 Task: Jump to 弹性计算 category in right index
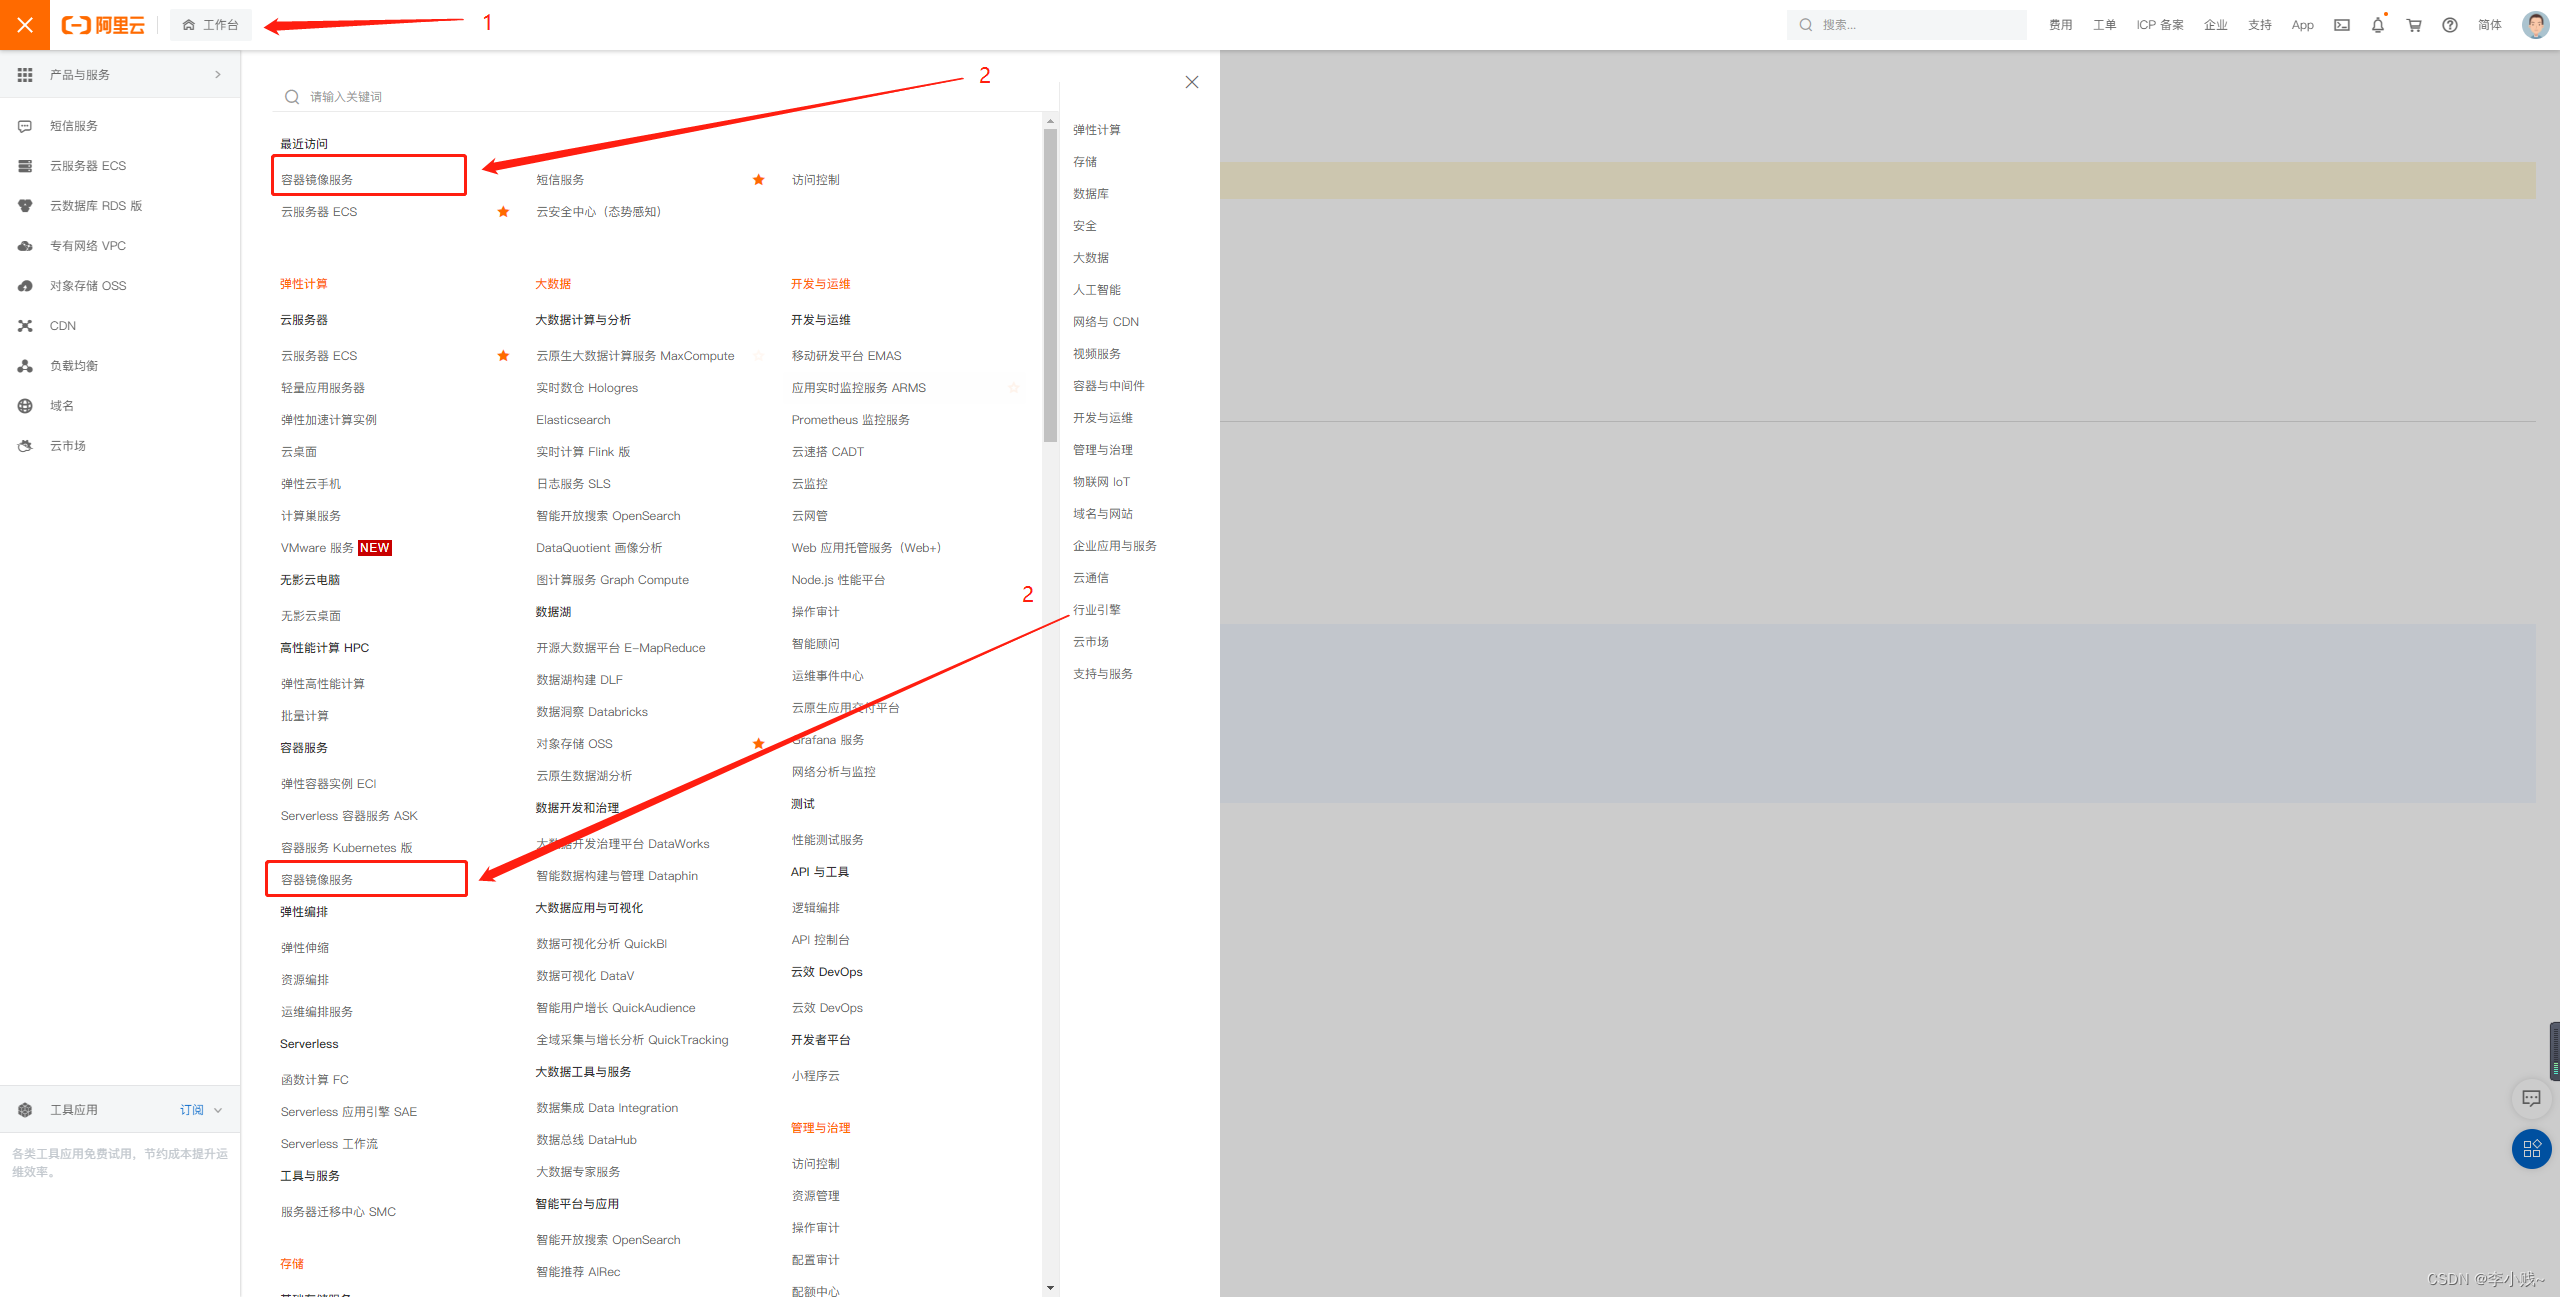click(1097, 130)
